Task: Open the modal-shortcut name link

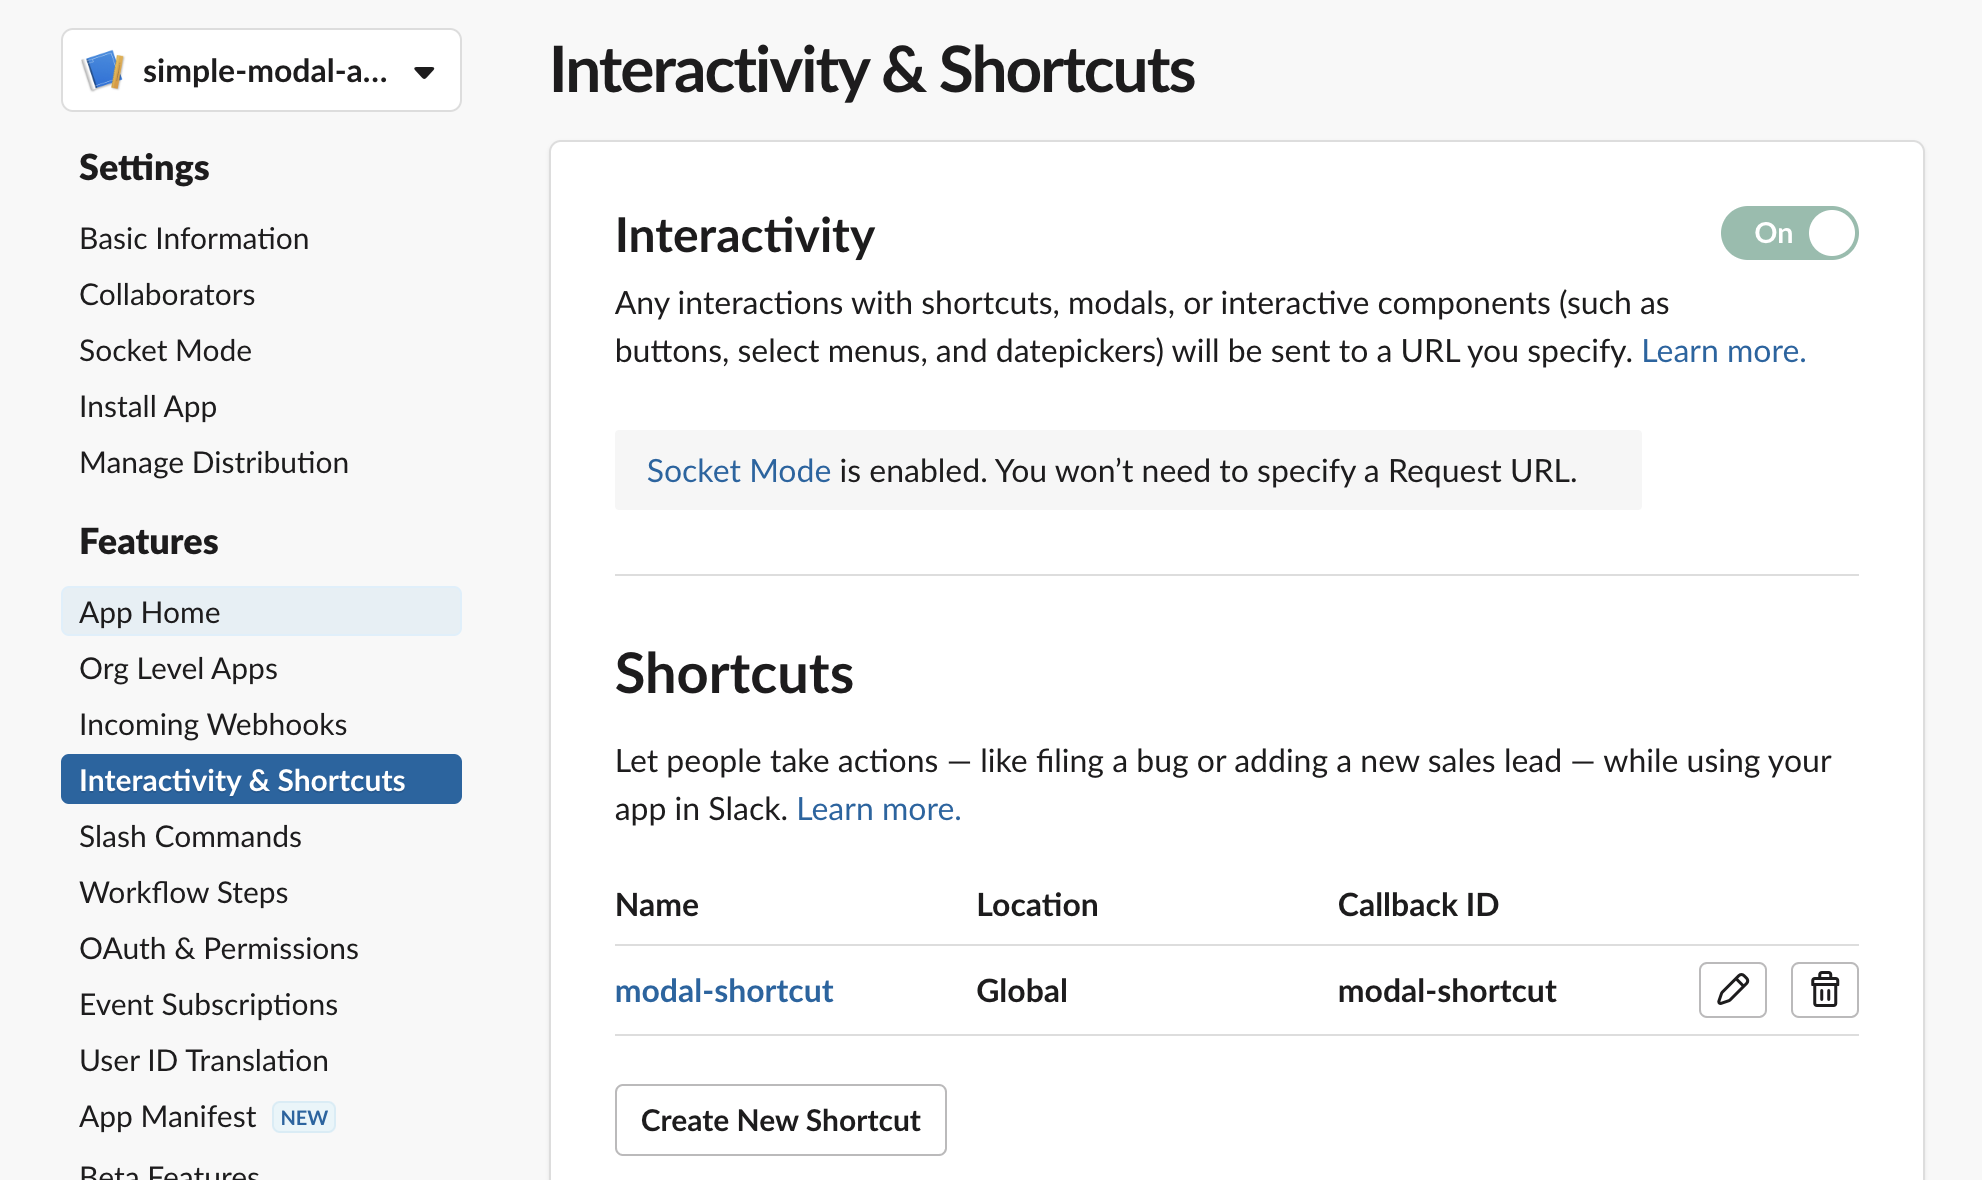Action: coord(724,991)
